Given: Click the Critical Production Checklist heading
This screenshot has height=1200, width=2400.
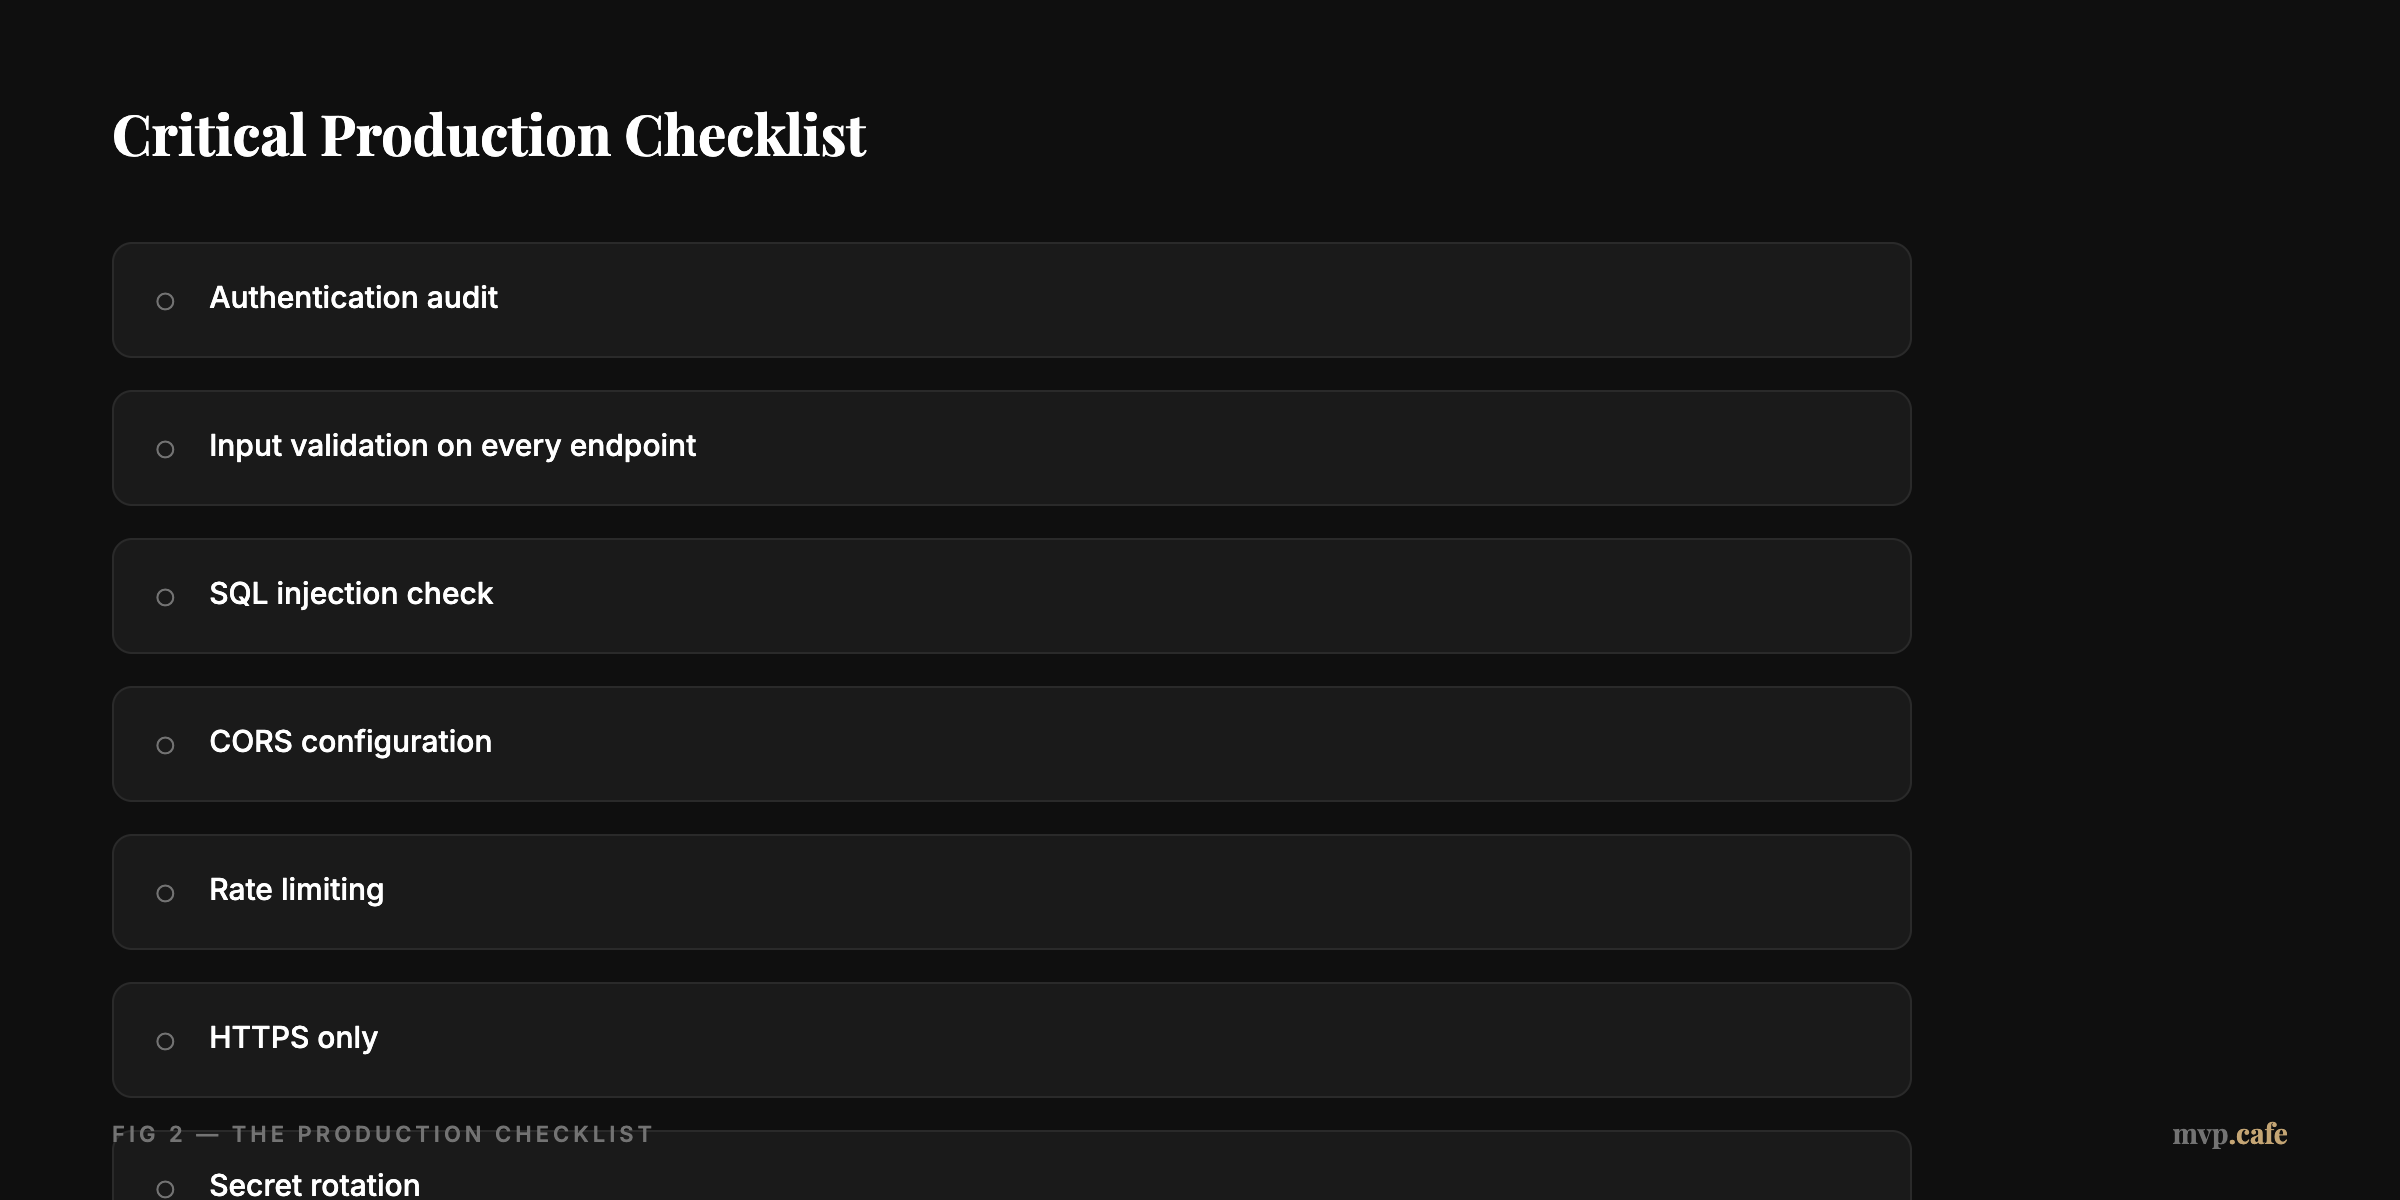Looking at the screenshot, I should [490, 133].
